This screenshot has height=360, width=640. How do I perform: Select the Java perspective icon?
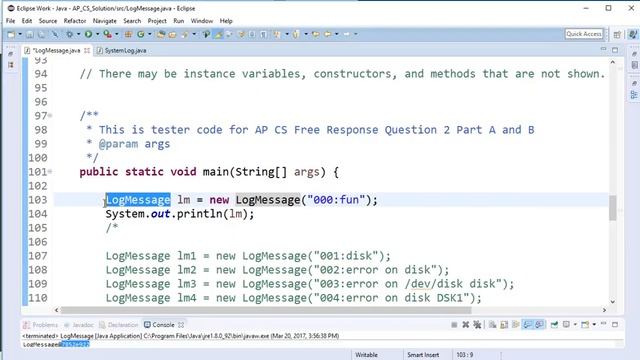pyautogui.click(x=633, y=34)
